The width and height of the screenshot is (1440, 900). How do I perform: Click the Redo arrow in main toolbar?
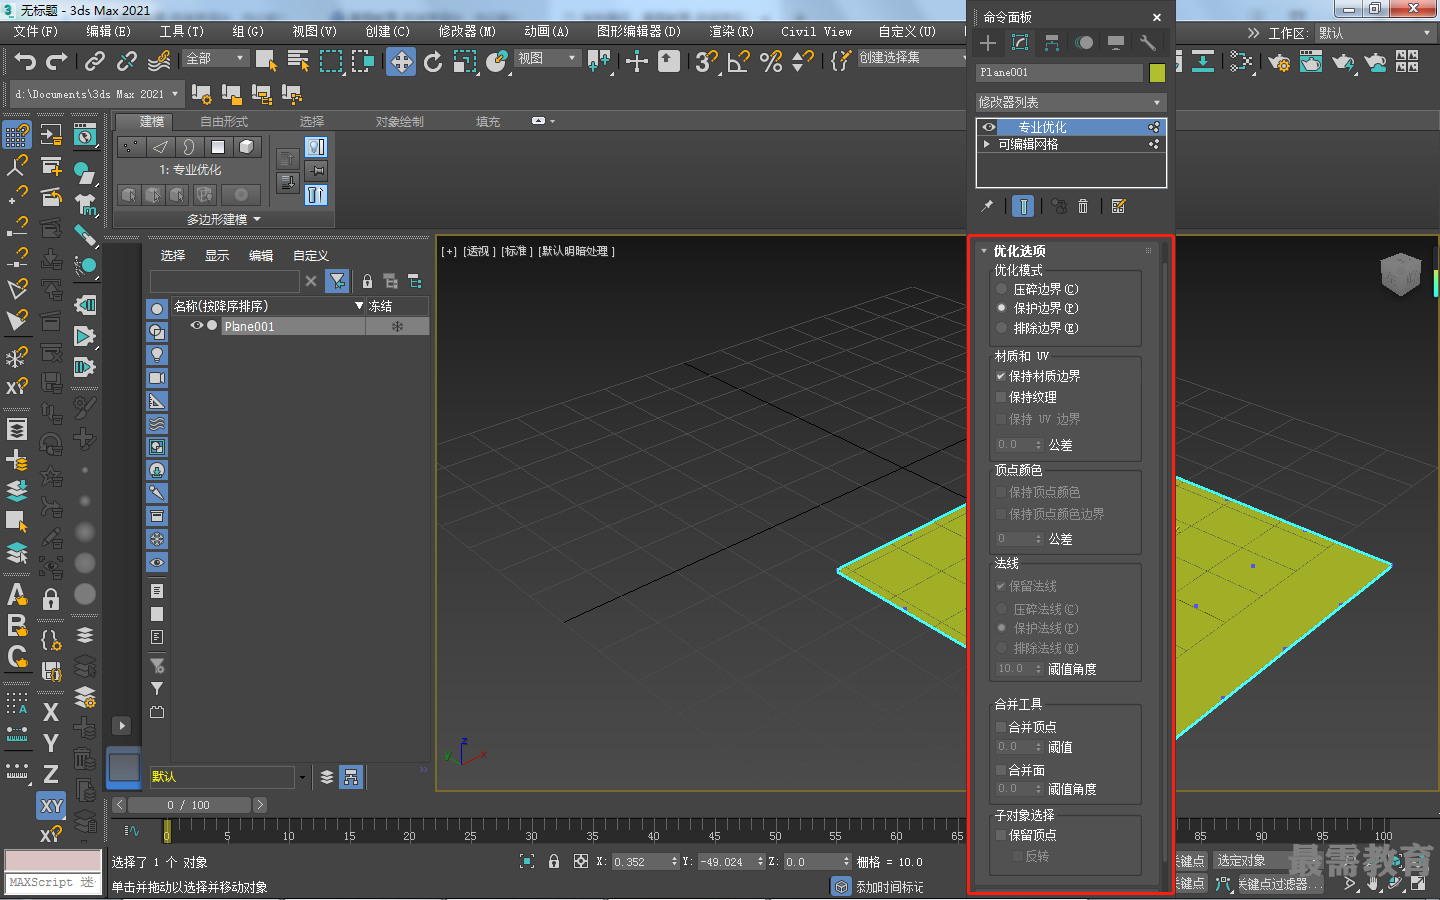[x=57, y=61]
